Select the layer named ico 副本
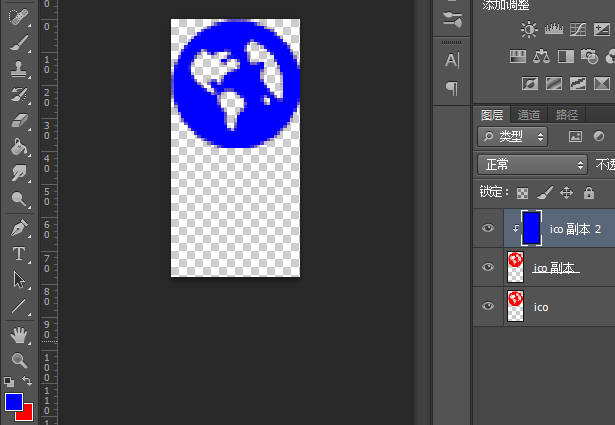Screen dimensions: 615x425 pyautogui.click(x=554, y=268)
